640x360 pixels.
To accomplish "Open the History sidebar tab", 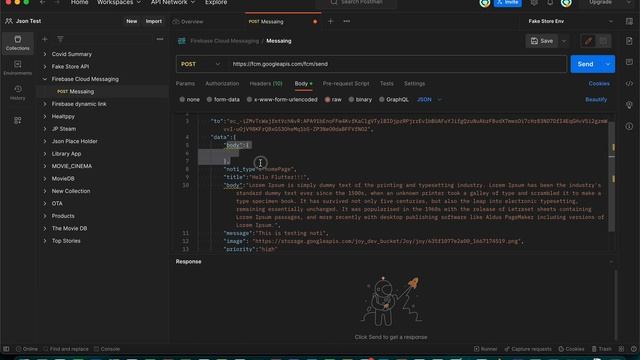I will coord(18,93).
